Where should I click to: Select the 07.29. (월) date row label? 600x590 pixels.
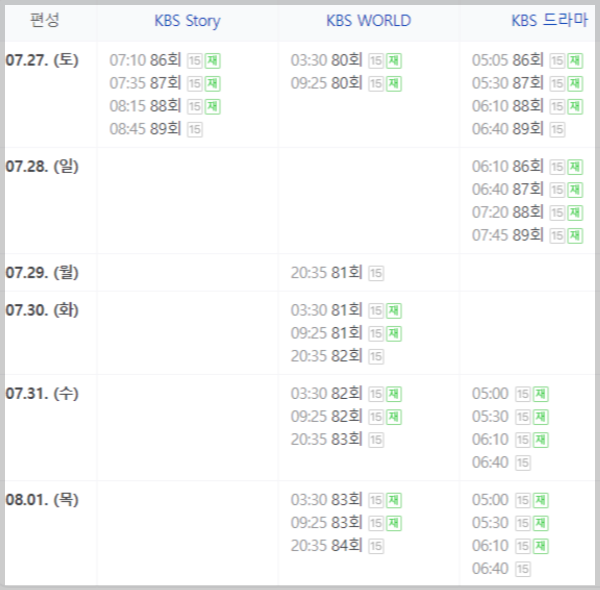coord(42,272)
